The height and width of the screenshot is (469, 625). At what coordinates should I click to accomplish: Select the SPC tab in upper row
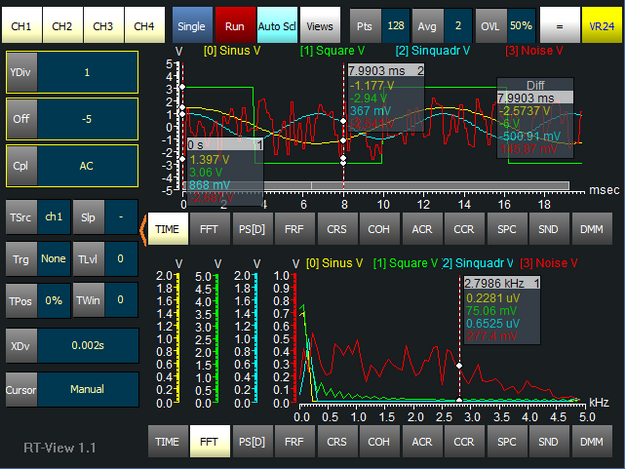(x=508, y=229)
